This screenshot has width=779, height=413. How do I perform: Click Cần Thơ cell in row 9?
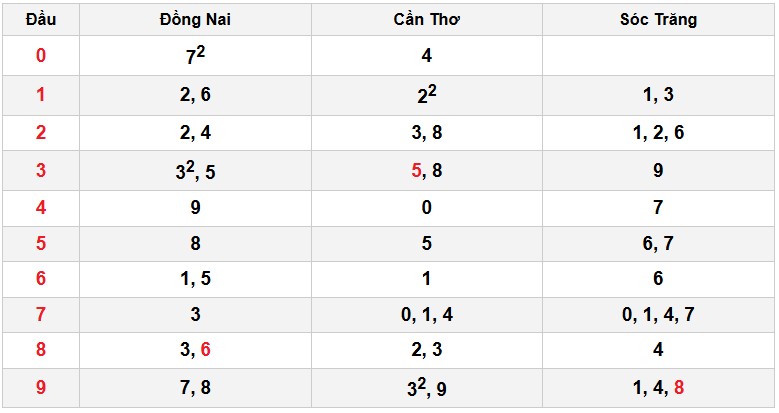427,388
